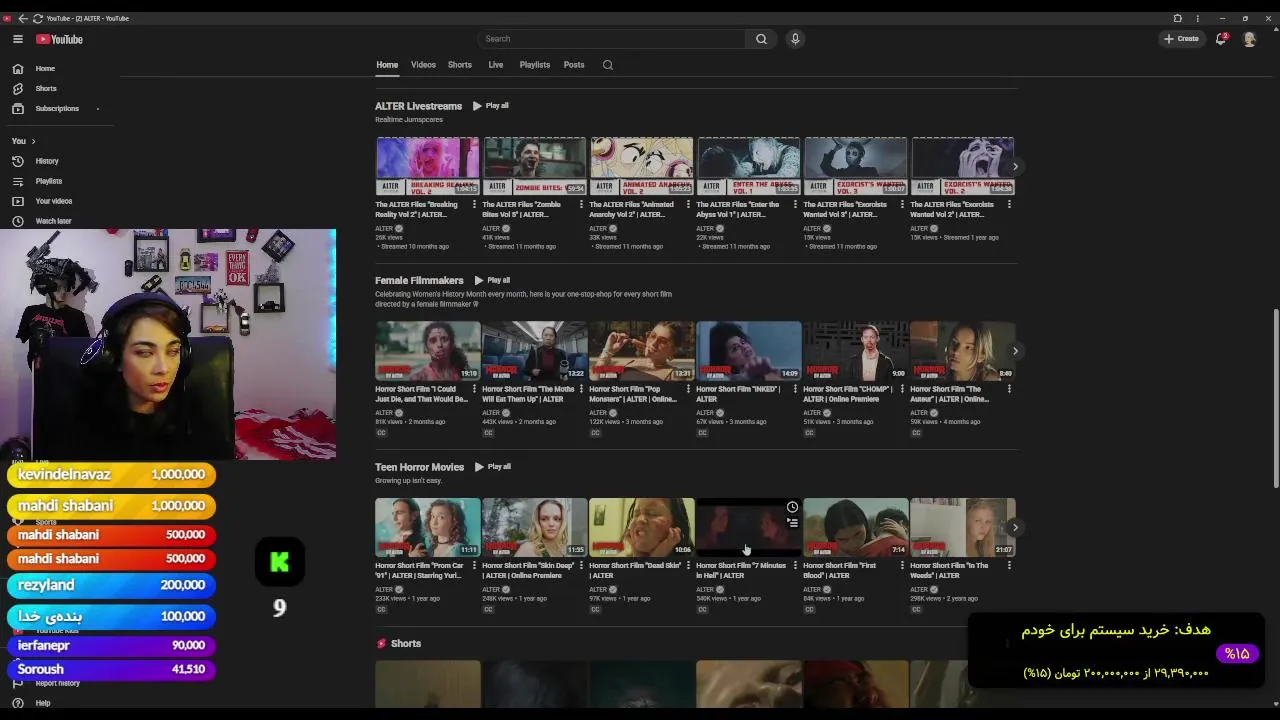Click the YouTube logo in the header
The width and height of the screenshot is (1280, 720).
(60, 39)
